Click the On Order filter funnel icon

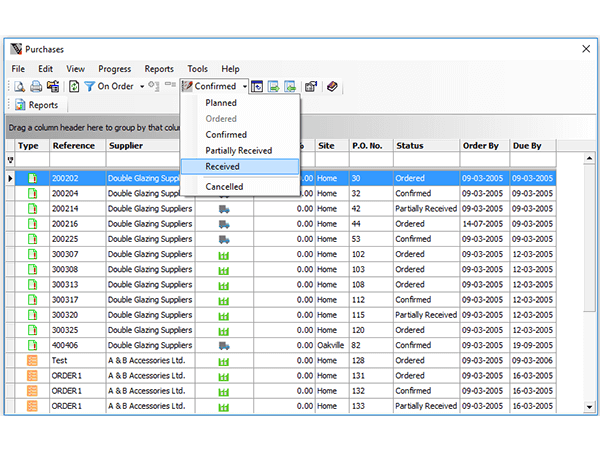click(x=89, y=87)
